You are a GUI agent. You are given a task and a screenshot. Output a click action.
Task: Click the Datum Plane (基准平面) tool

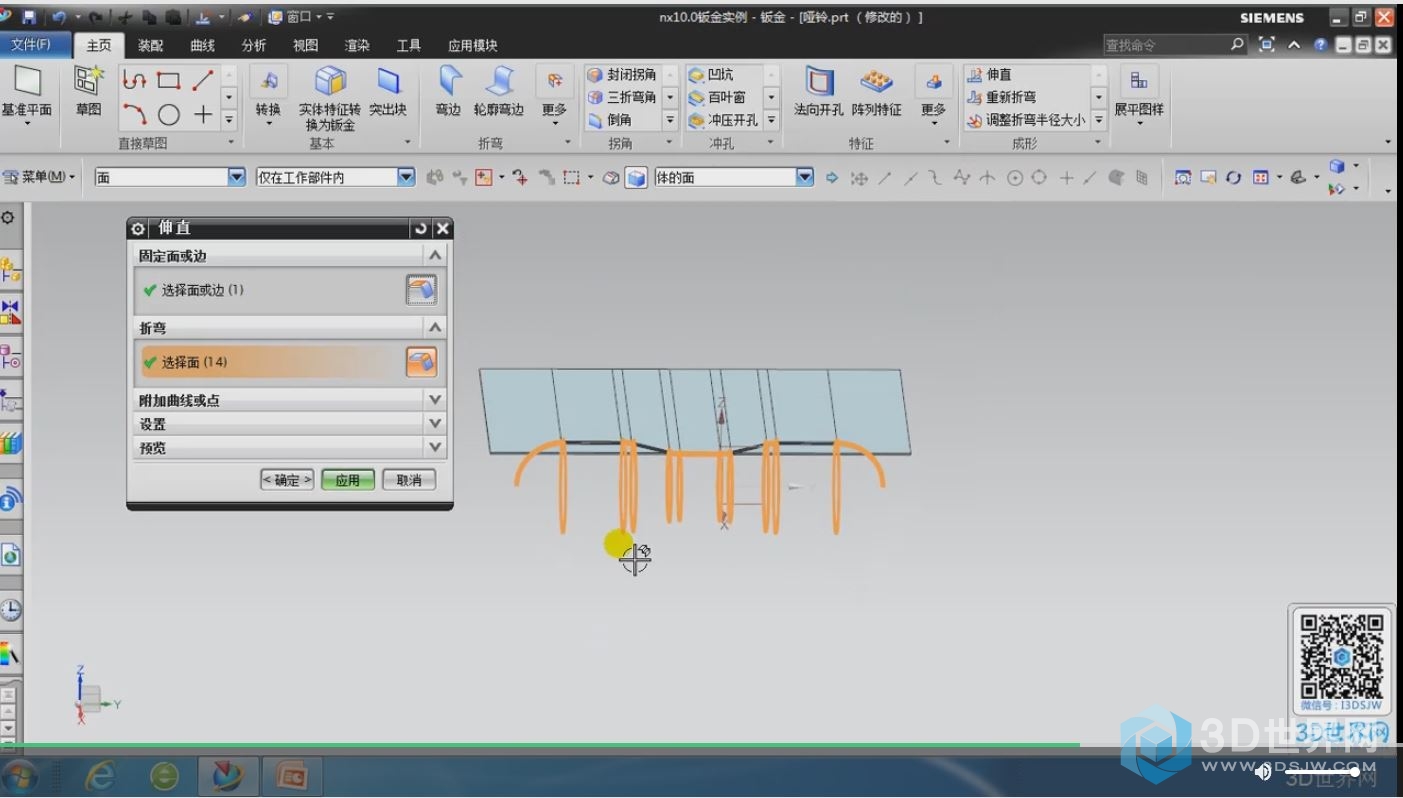[x=26, y=92]
